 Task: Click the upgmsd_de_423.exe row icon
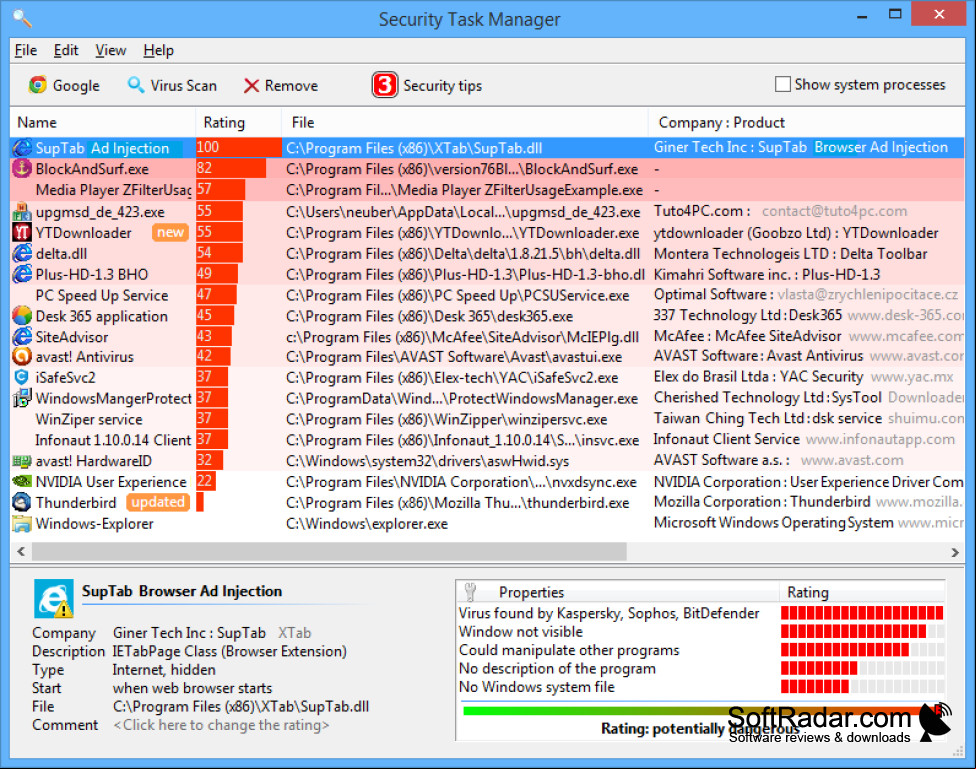coord(22,212)
